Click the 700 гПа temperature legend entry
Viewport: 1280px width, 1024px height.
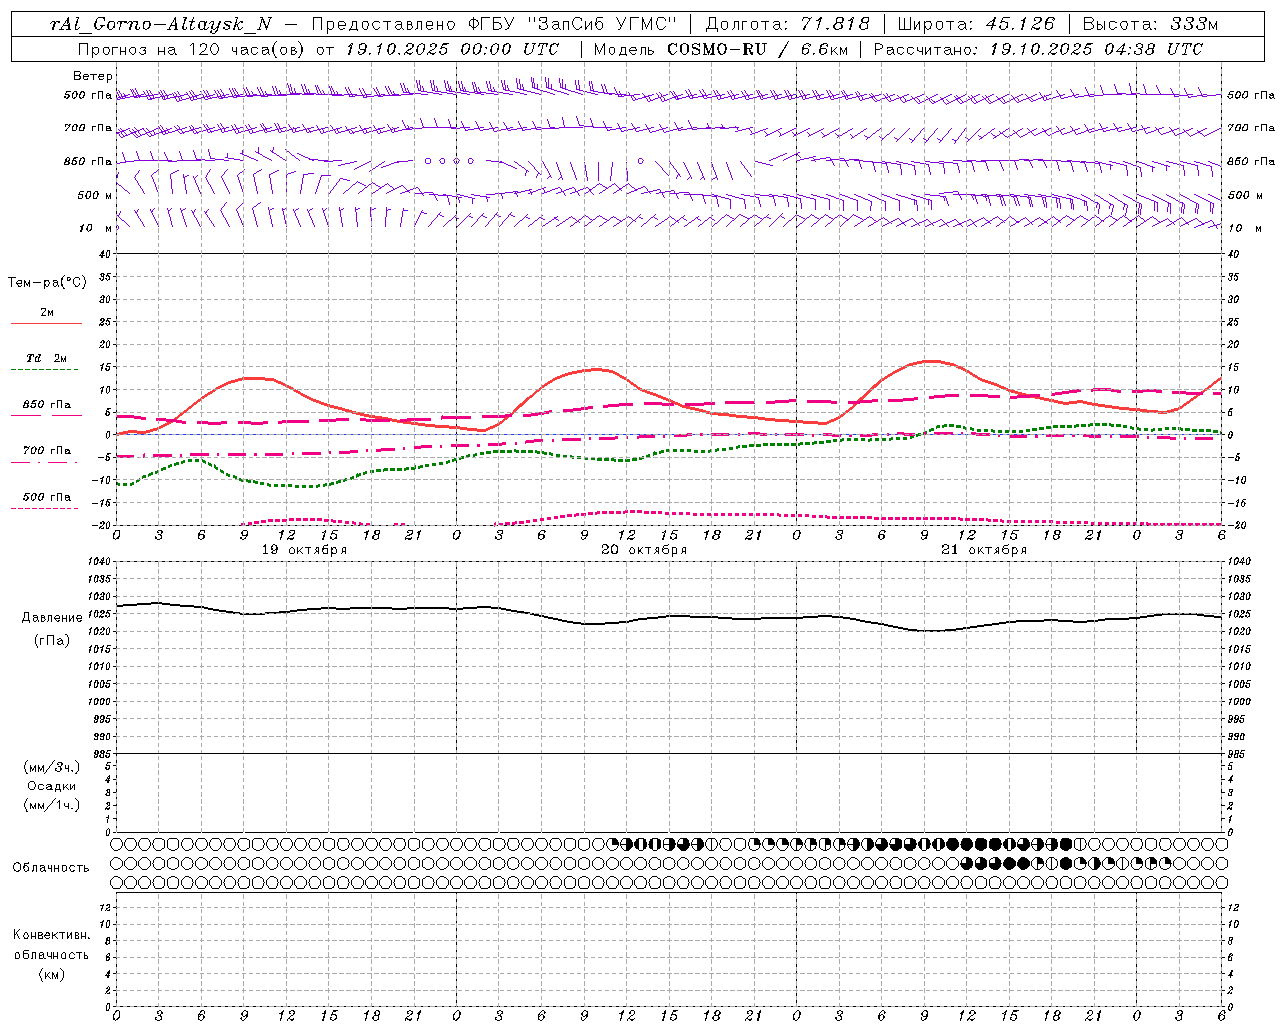tap(47, 451)
